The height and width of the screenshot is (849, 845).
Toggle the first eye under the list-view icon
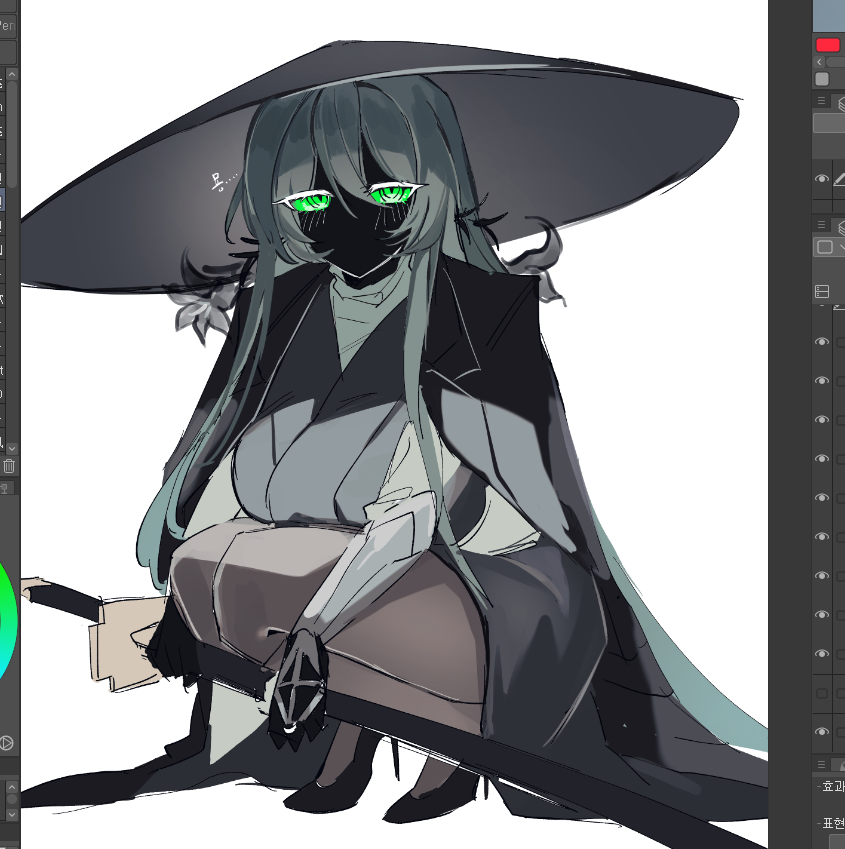[822, 342]
